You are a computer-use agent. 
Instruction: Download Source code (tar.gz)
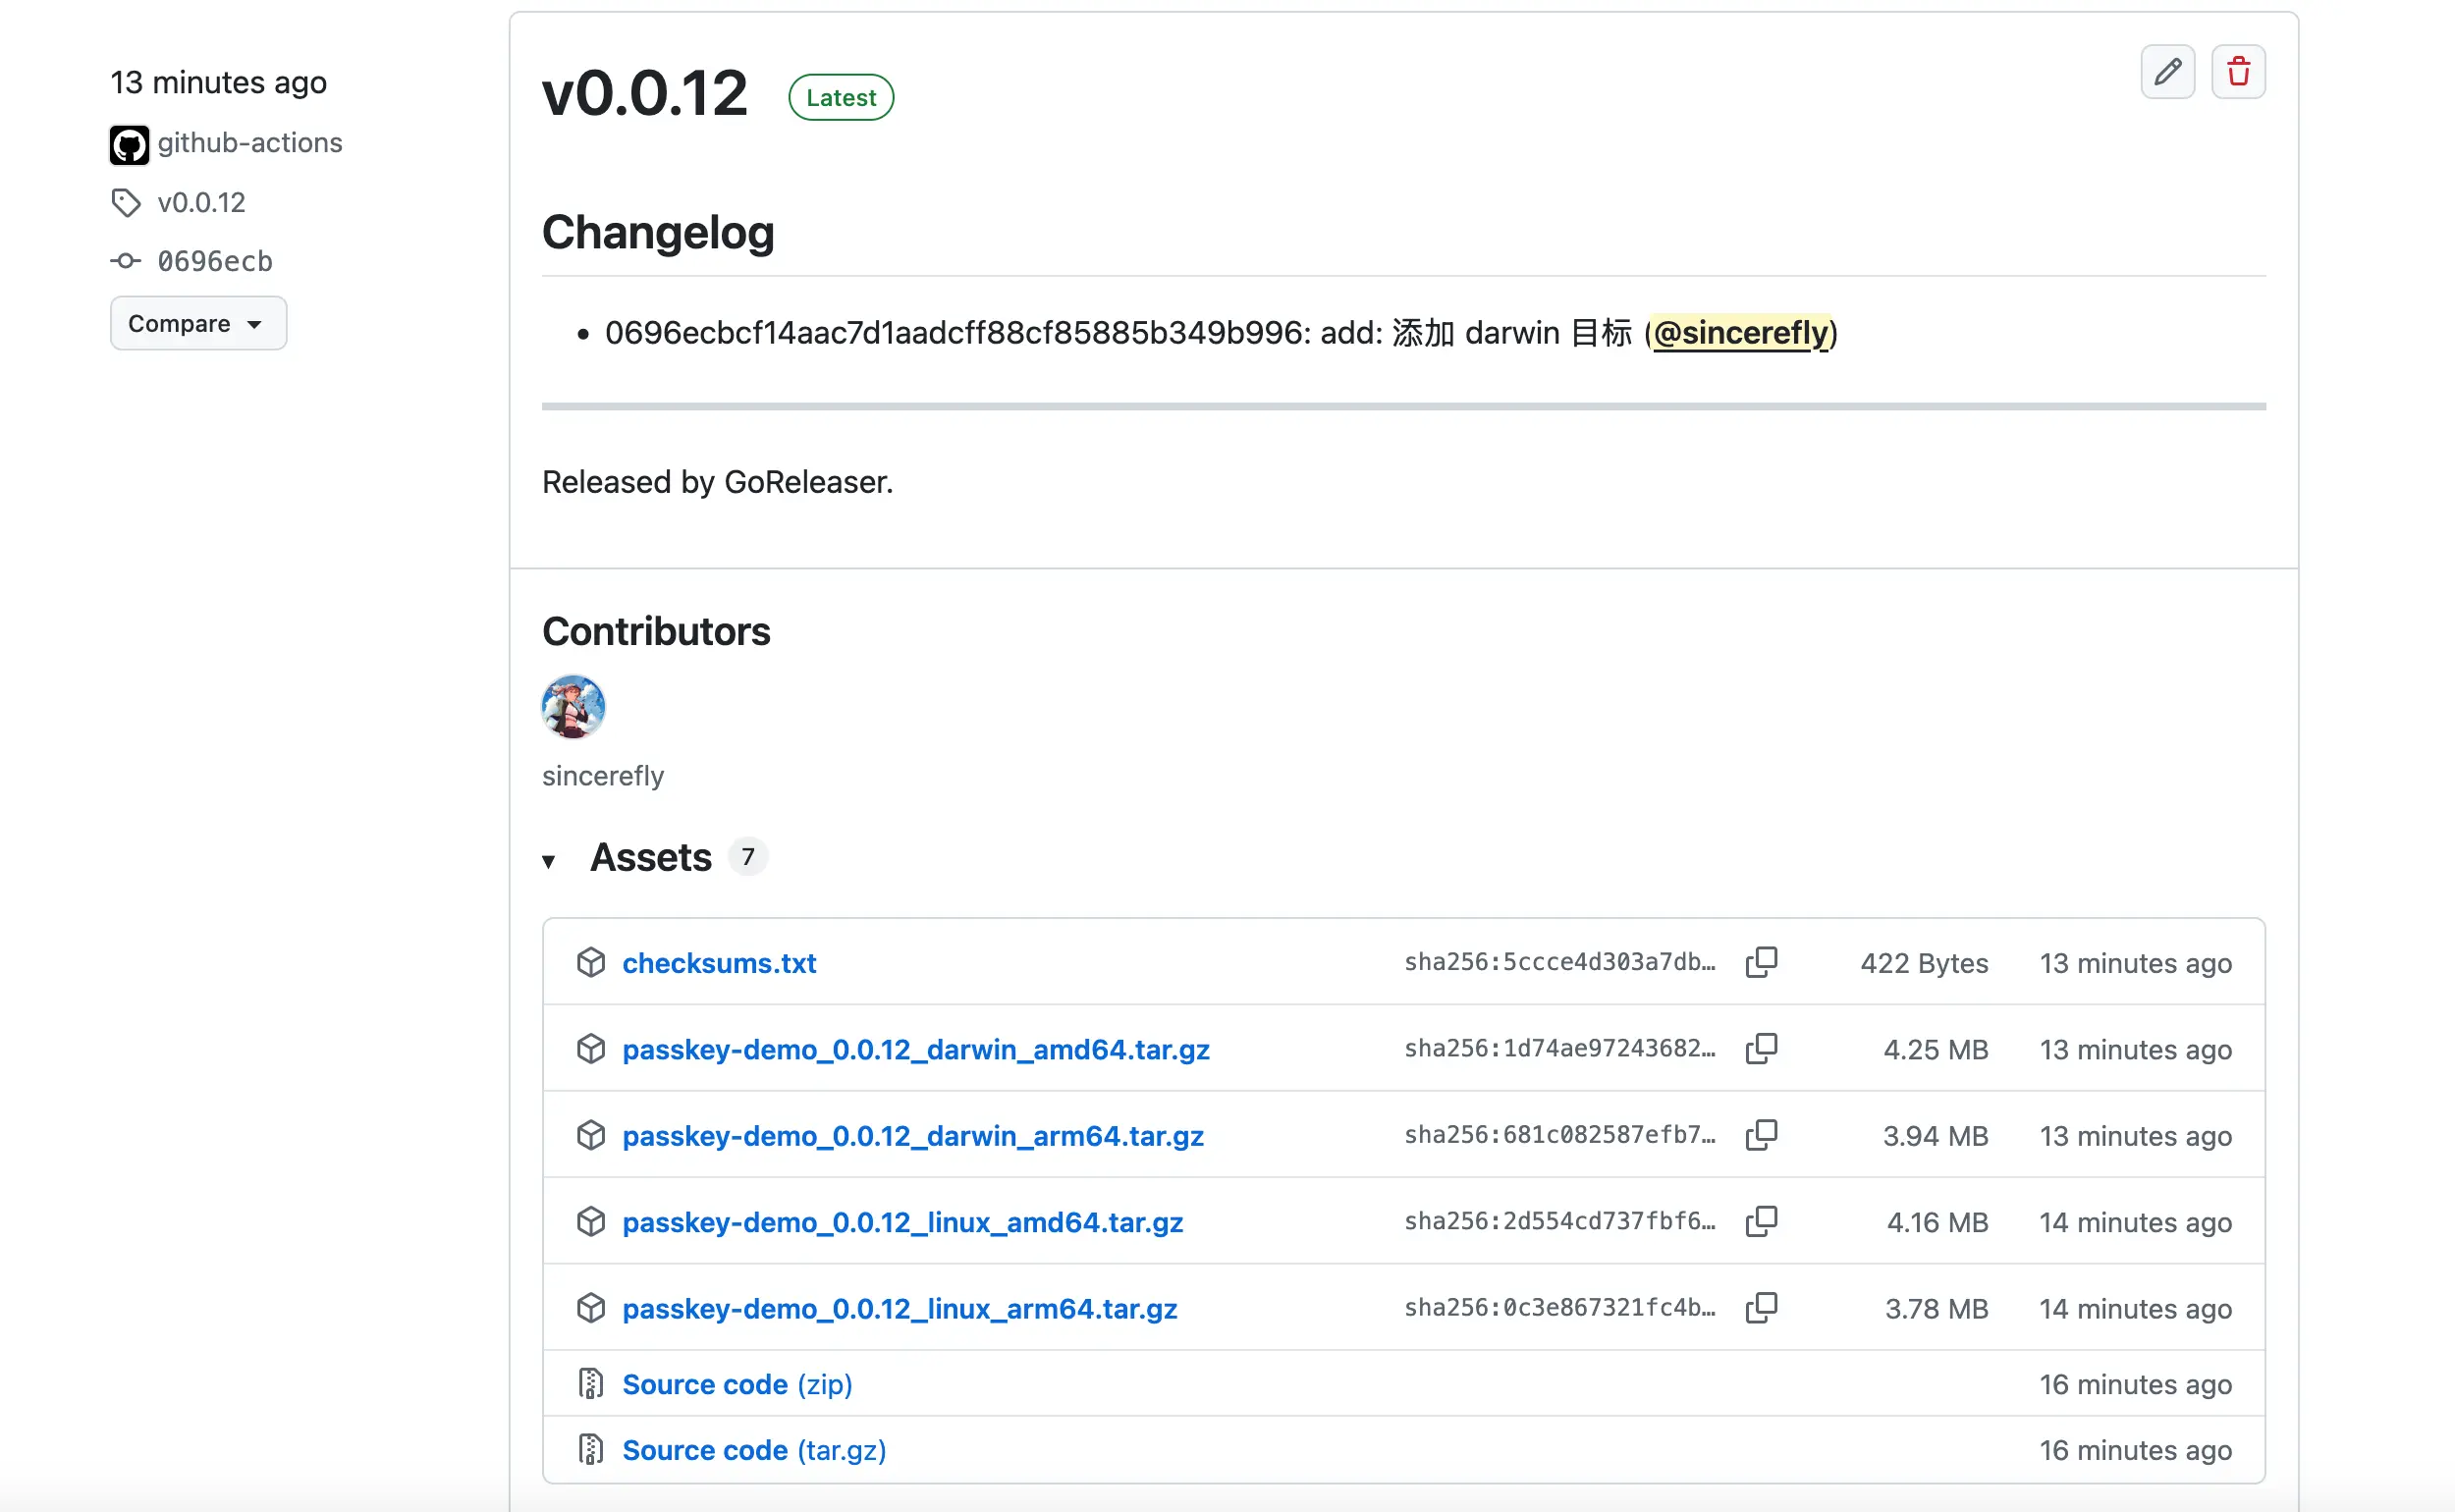(753, 1450)
